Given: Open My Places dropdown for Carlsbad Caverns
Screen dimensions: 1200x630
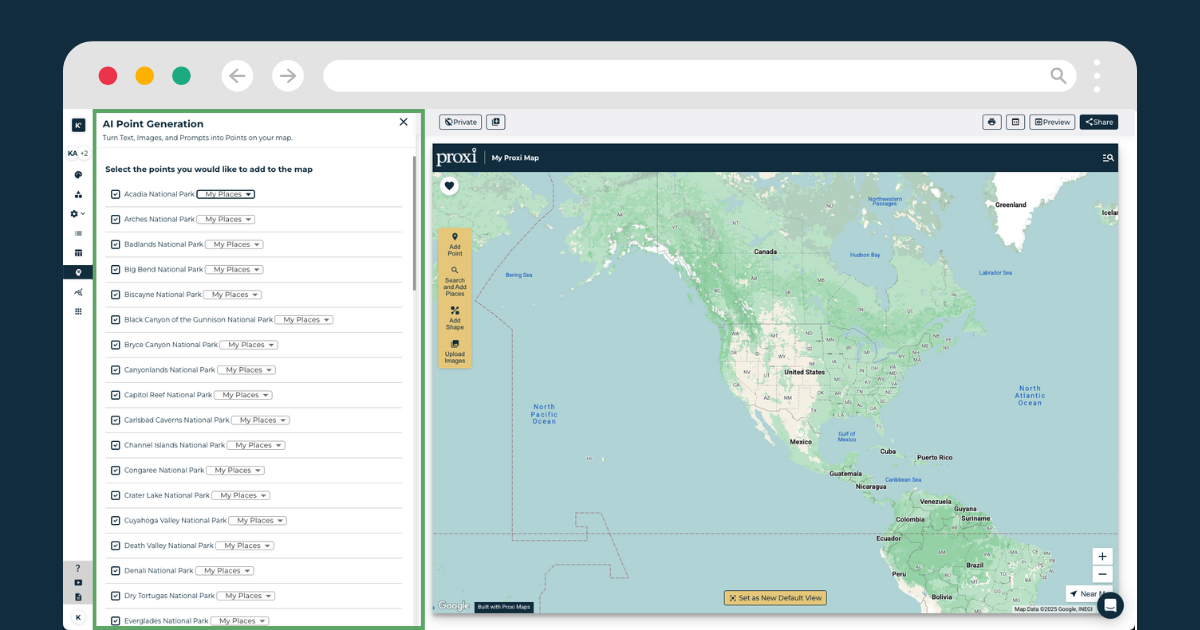Looking at the screenshot, I should tap(260, 420).
